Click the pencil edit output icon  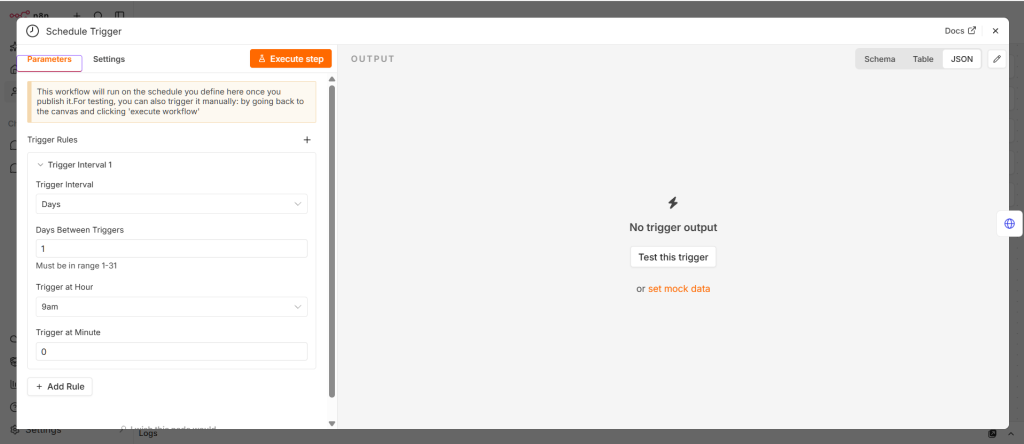tap(997, 59)
